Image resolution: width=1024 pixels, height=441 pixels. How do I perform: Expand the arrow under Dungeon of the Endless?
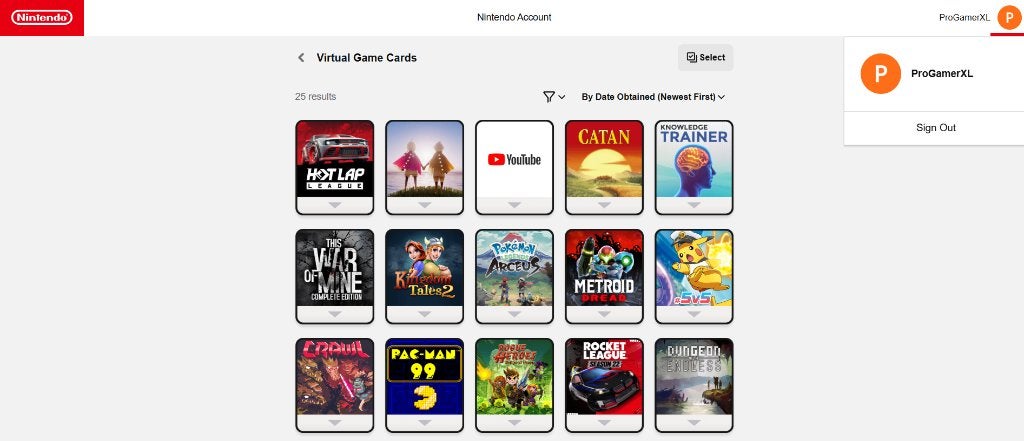694,423
